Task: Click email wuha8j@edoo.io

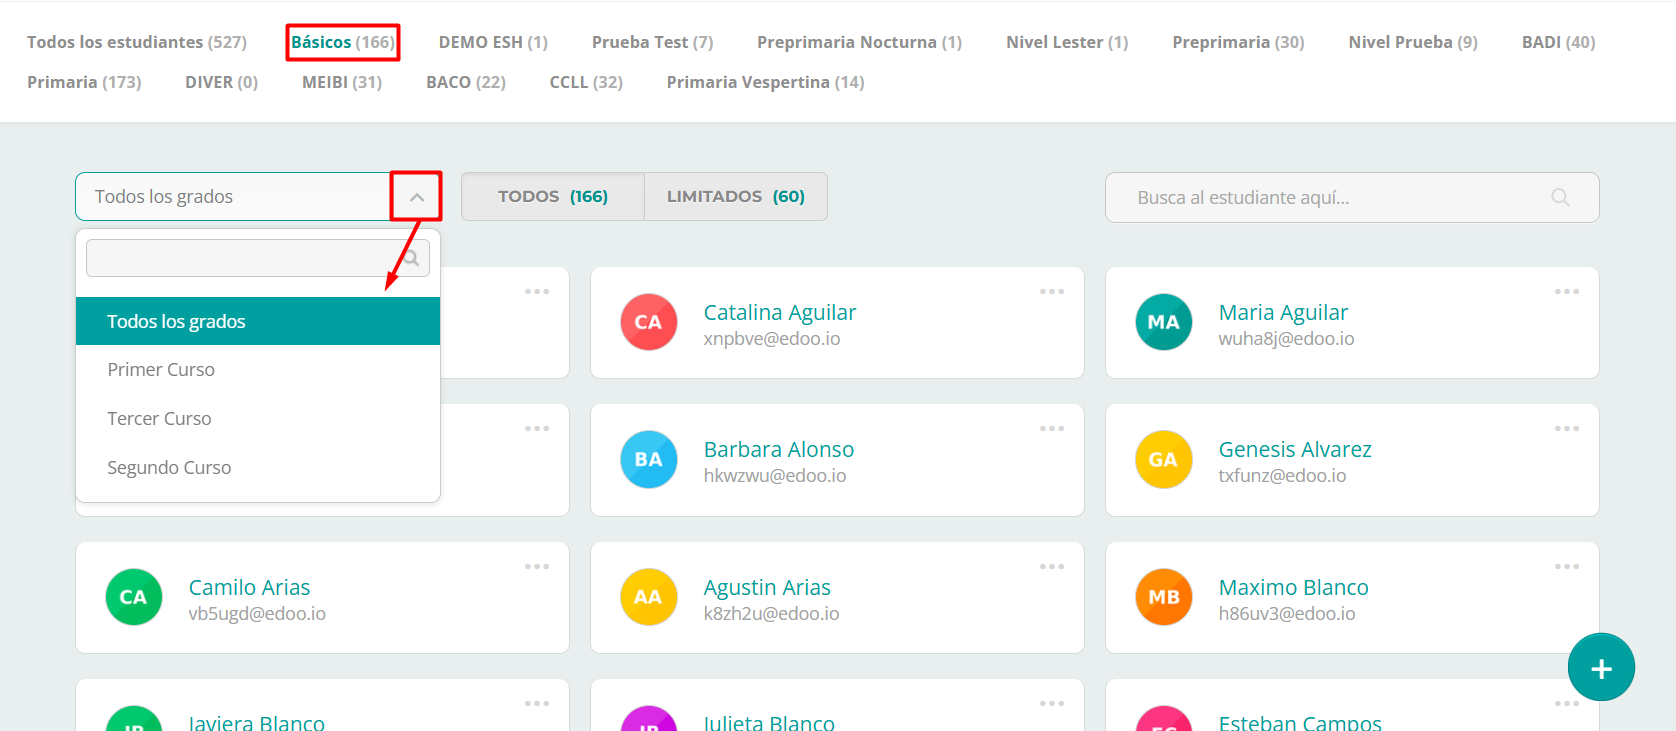Action: coord(1287,339)
